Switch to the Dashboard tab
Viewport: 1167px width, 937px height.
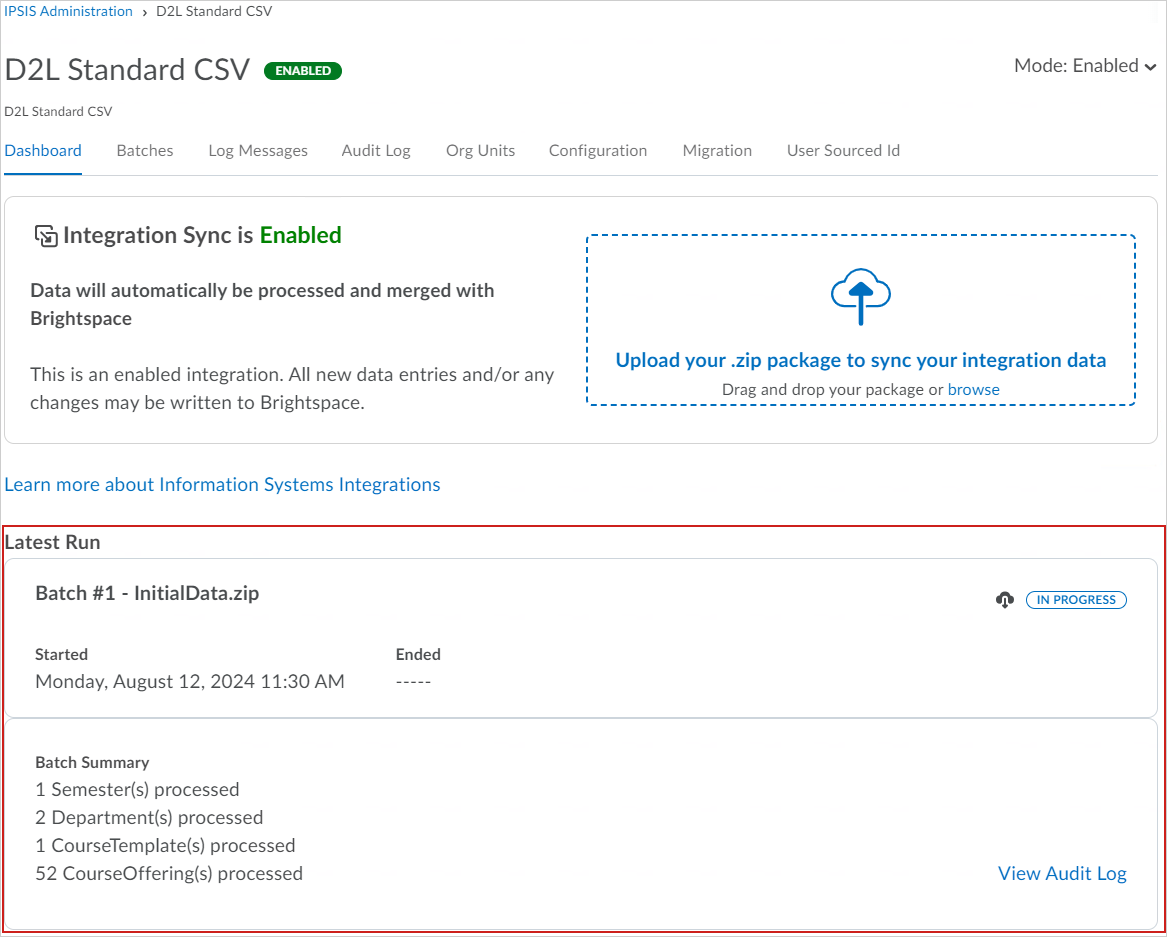pyautogui.click(x=43, y=150)
